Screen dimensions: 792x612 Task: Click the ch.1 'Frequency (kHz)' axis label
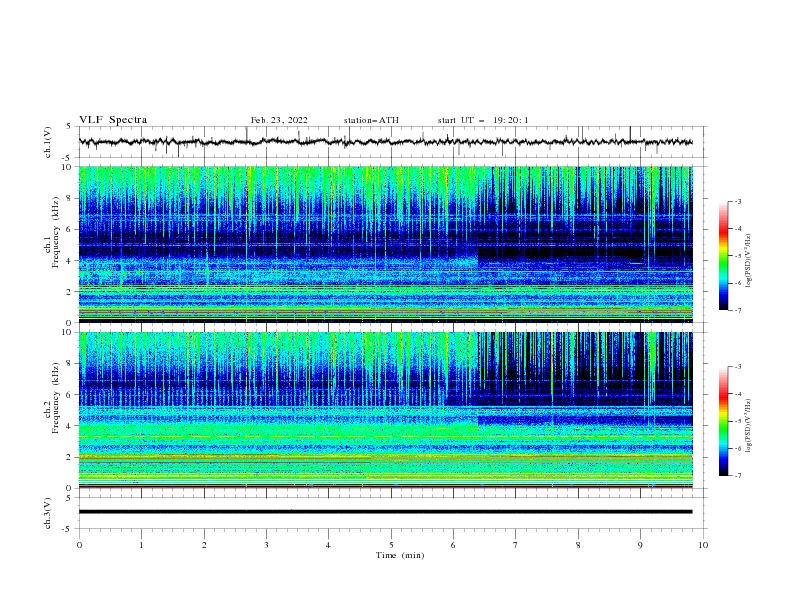coord(57,233)
